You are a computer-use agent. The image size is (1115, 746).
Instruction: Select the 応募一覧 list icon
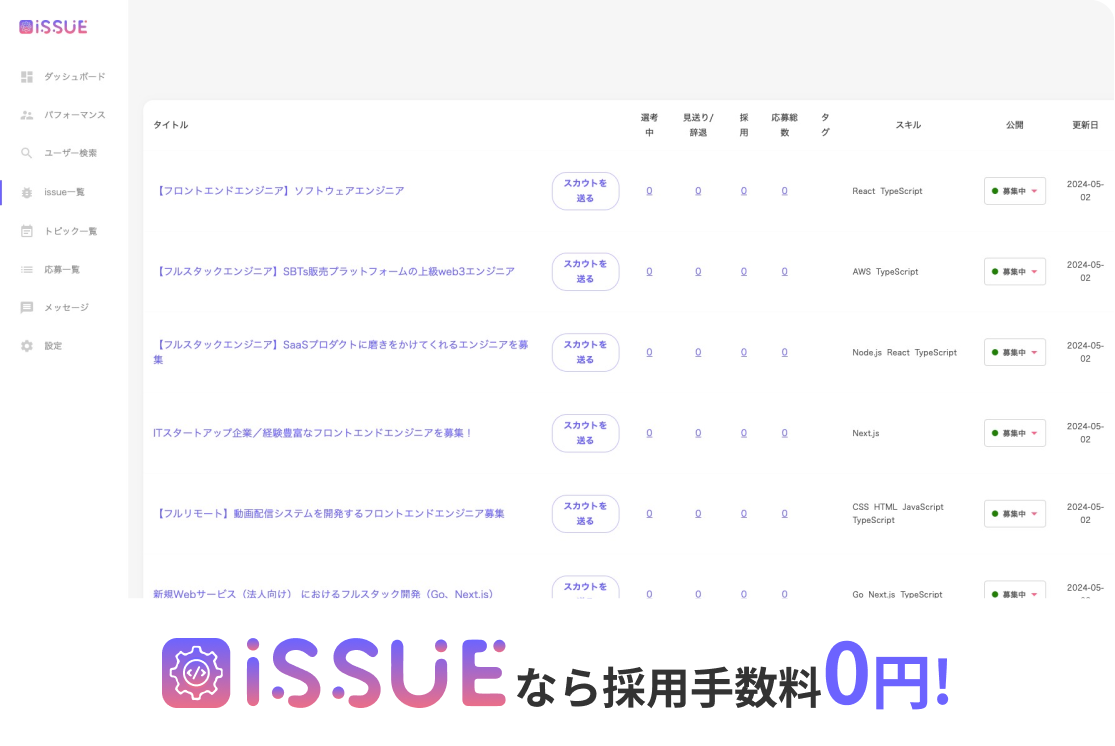coord(26,268)
